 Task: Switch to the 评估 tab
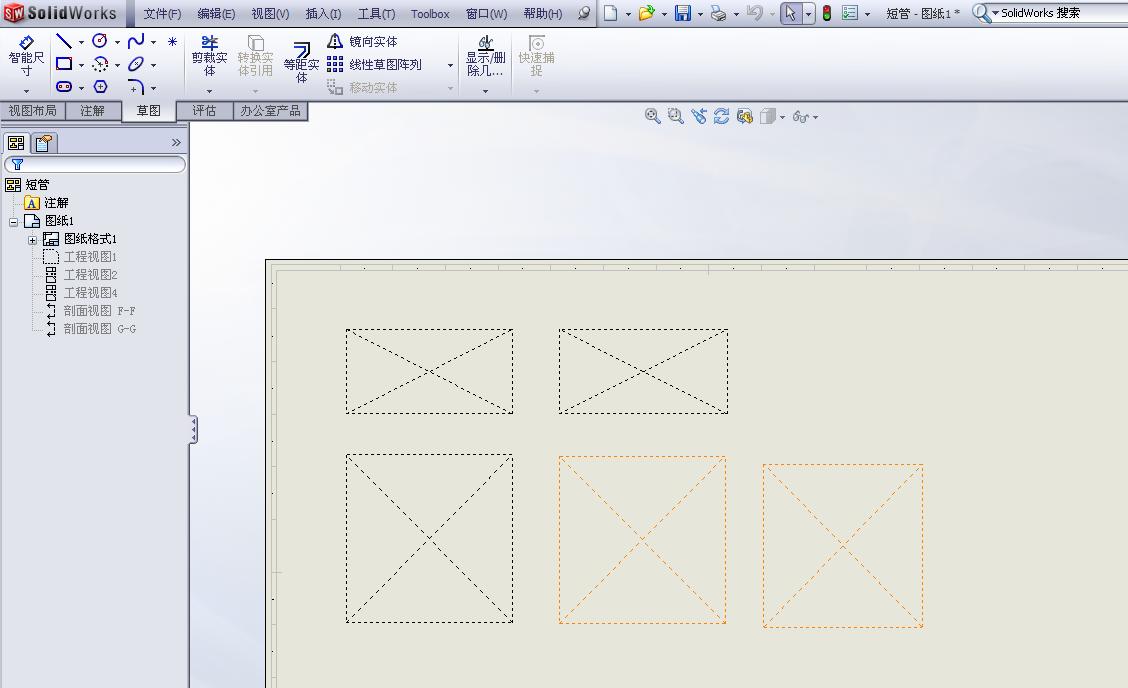pos(204,111)
